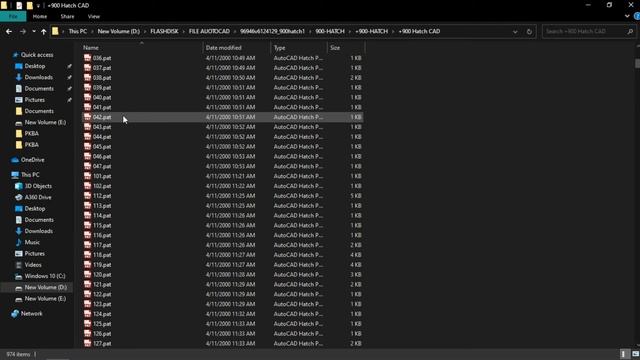Click the vertical scrollbar thumb

pyautogui.click(x=637, y=64)
